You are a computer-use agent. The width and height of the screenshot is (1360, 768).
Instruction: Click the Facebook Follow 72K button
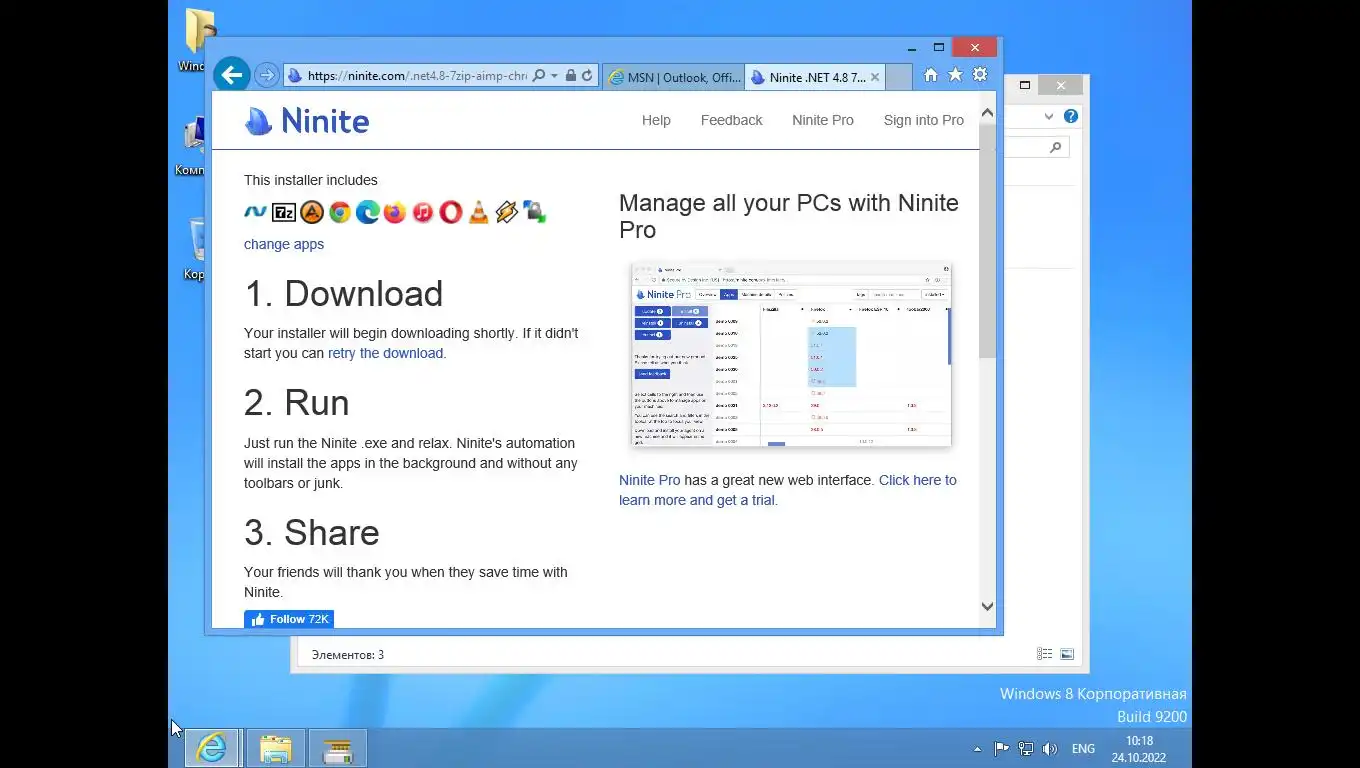coord(289,619)
